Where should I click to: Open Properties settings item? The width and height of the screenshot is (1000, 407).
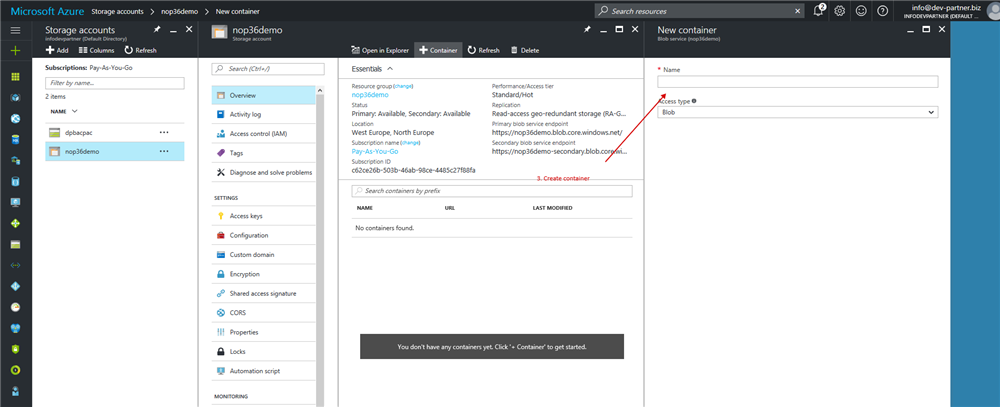click(263, 332)
